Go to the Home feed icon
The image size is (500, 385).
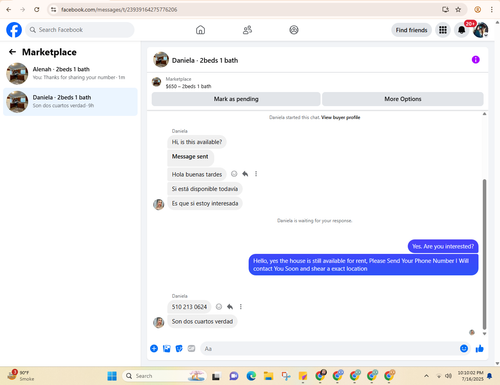point(200,30)
